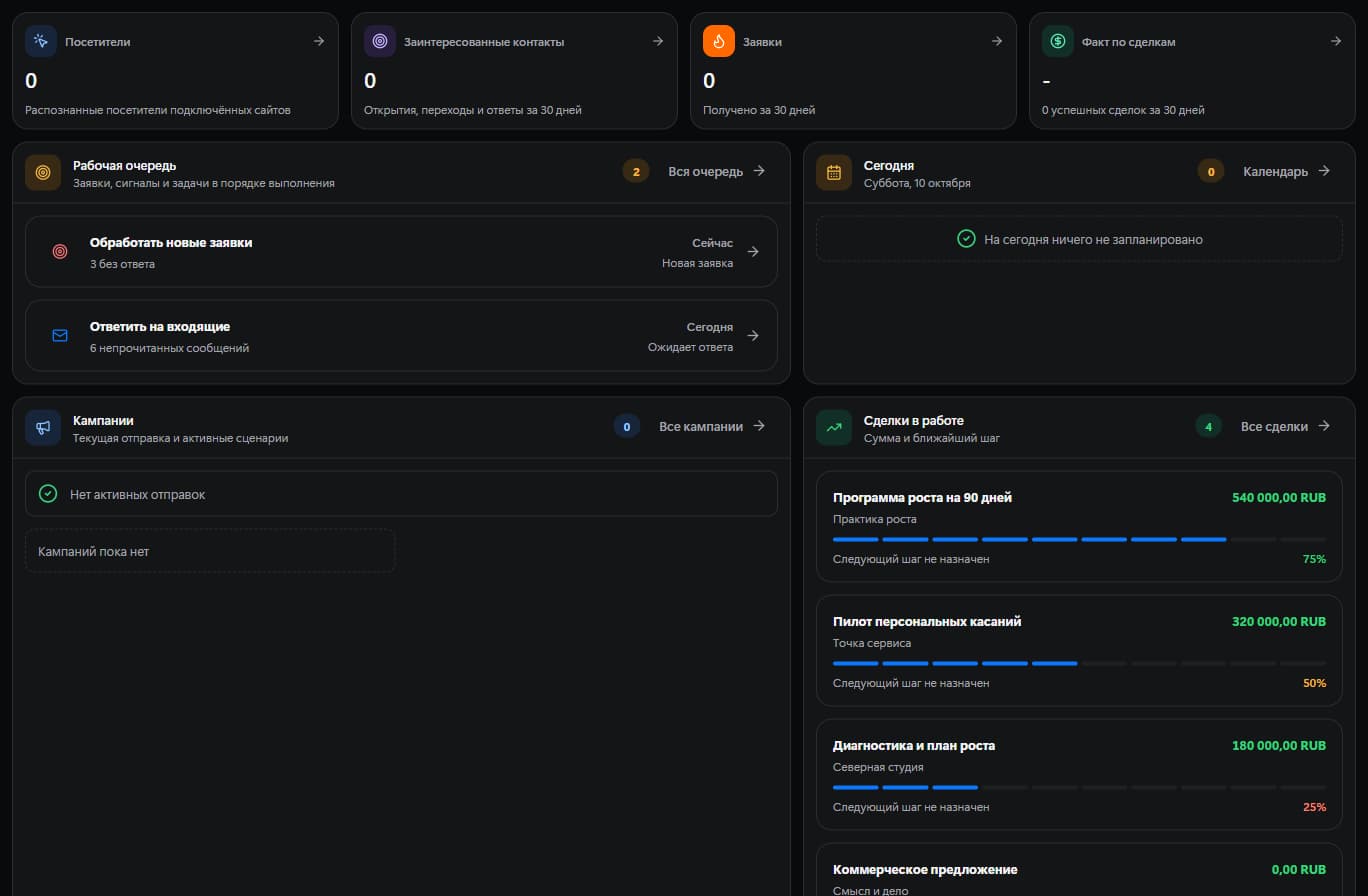The height and width of the screenshot is (896, 1368).
Task: Click the deals counter badge 4
Action: (1209, 426)
